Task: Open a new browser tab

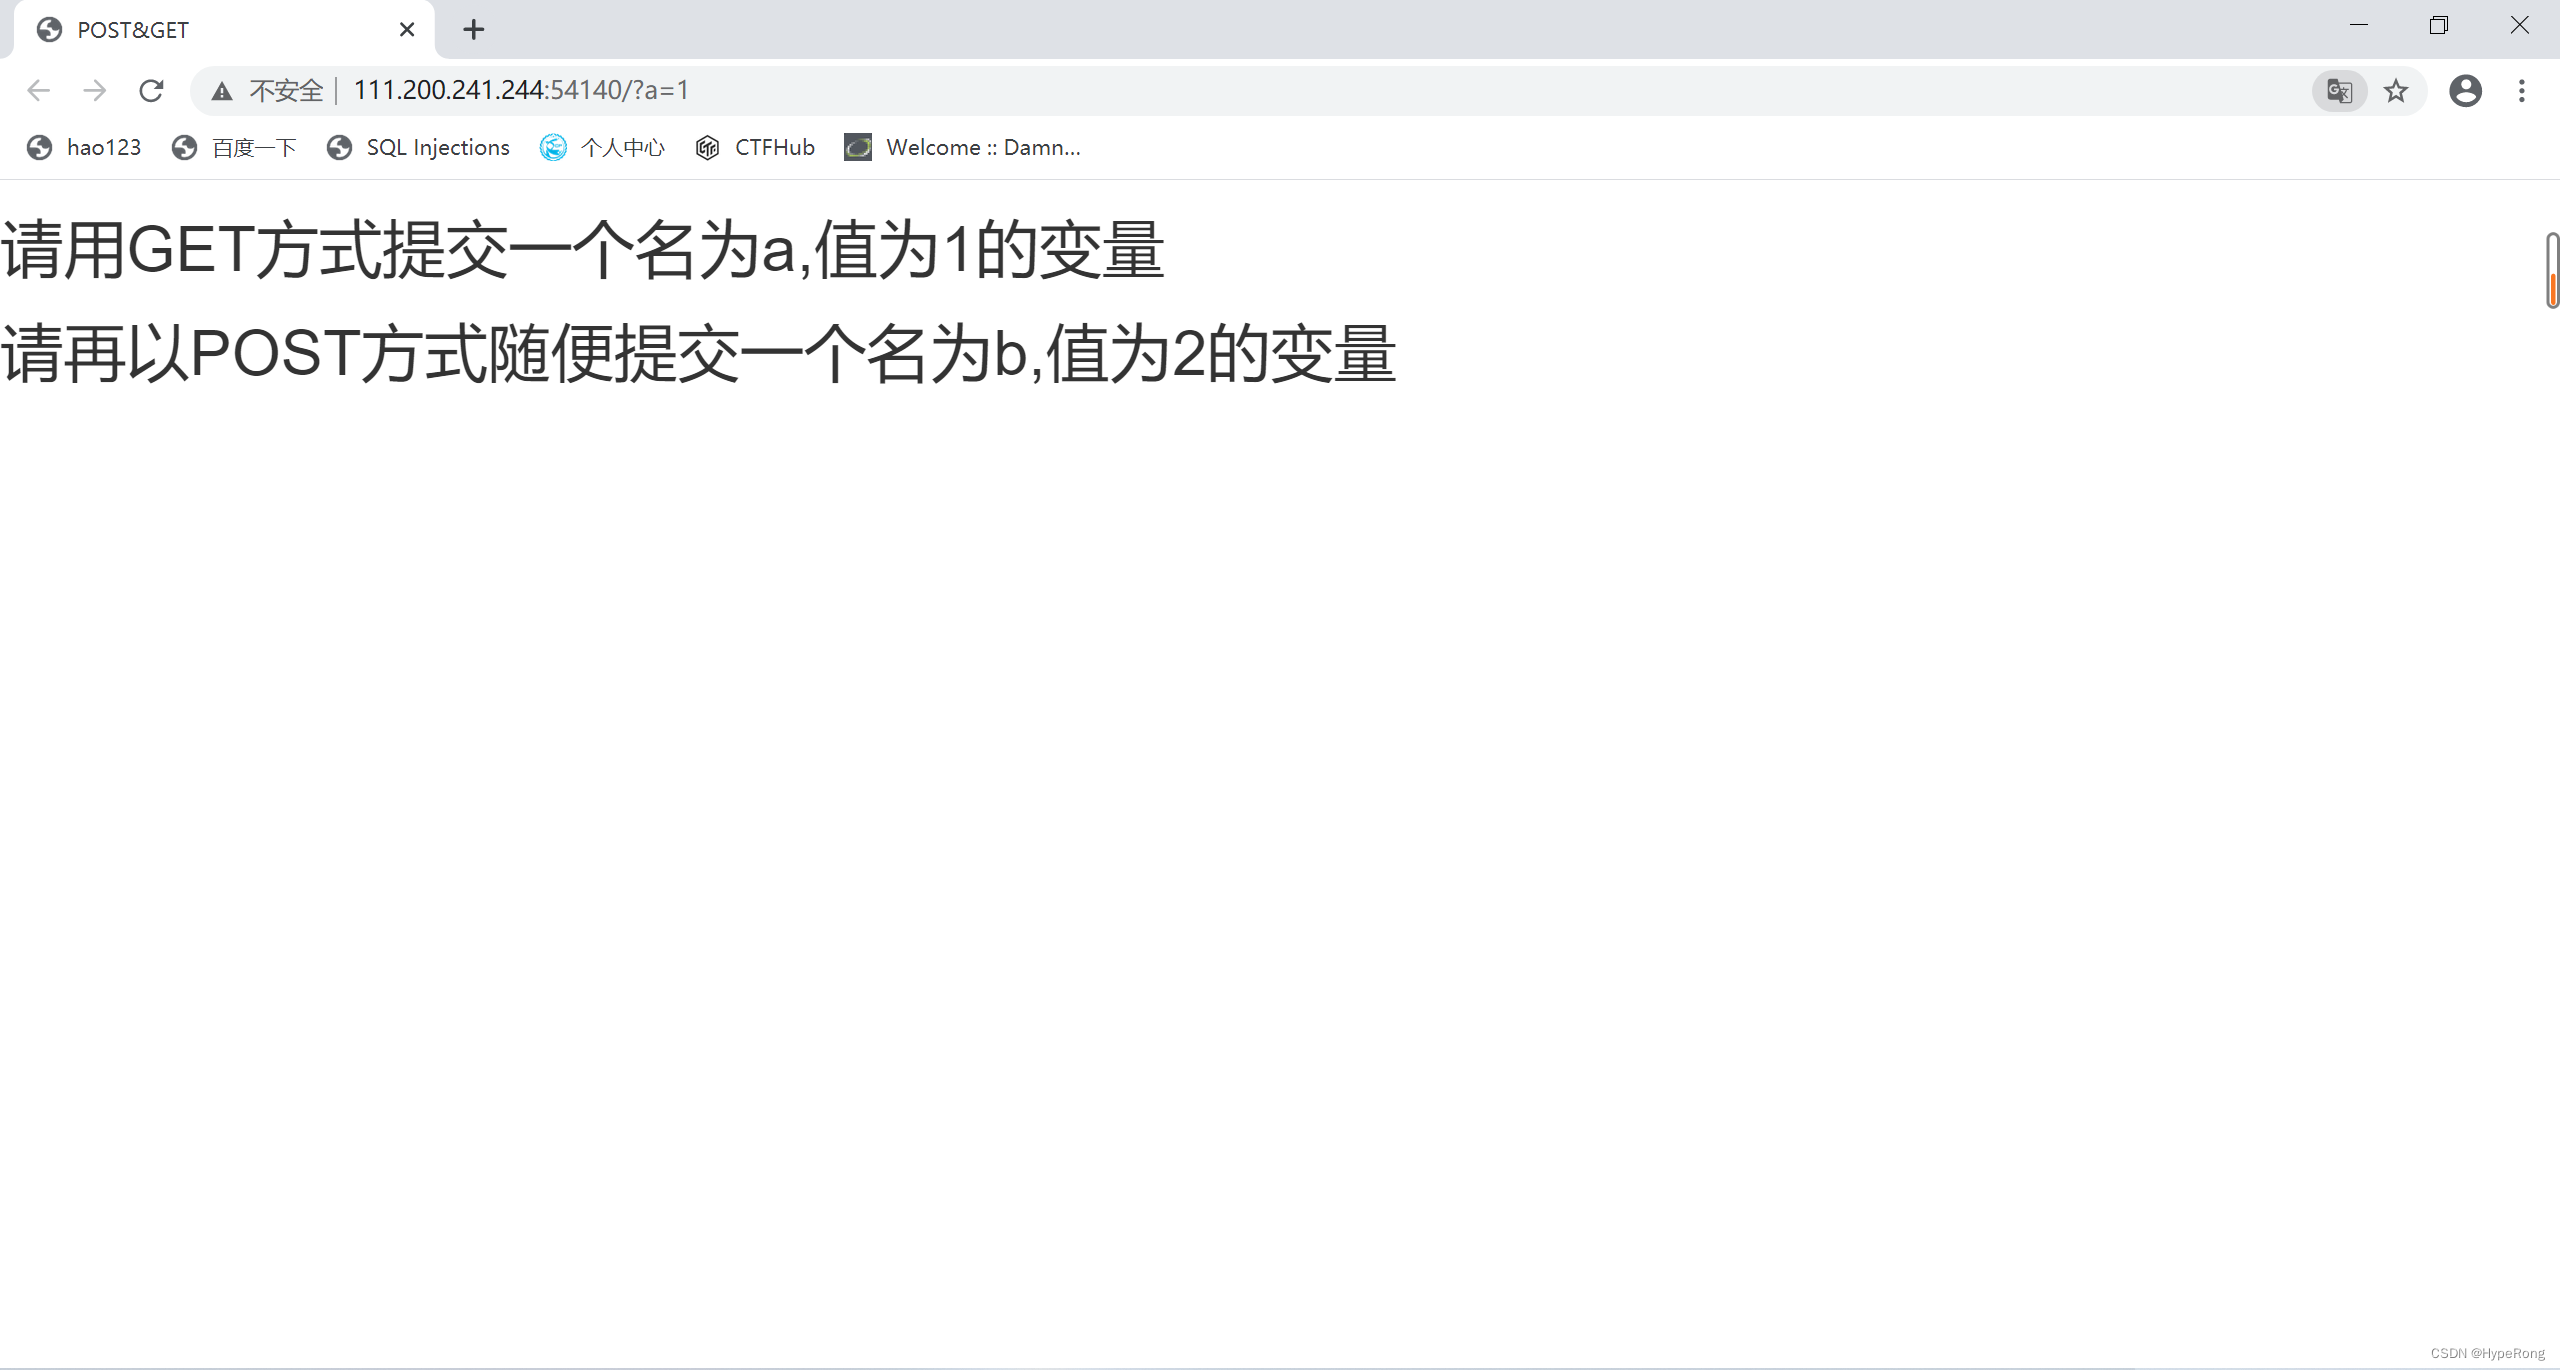Action: pyautogui.click(x=472, y=29)
